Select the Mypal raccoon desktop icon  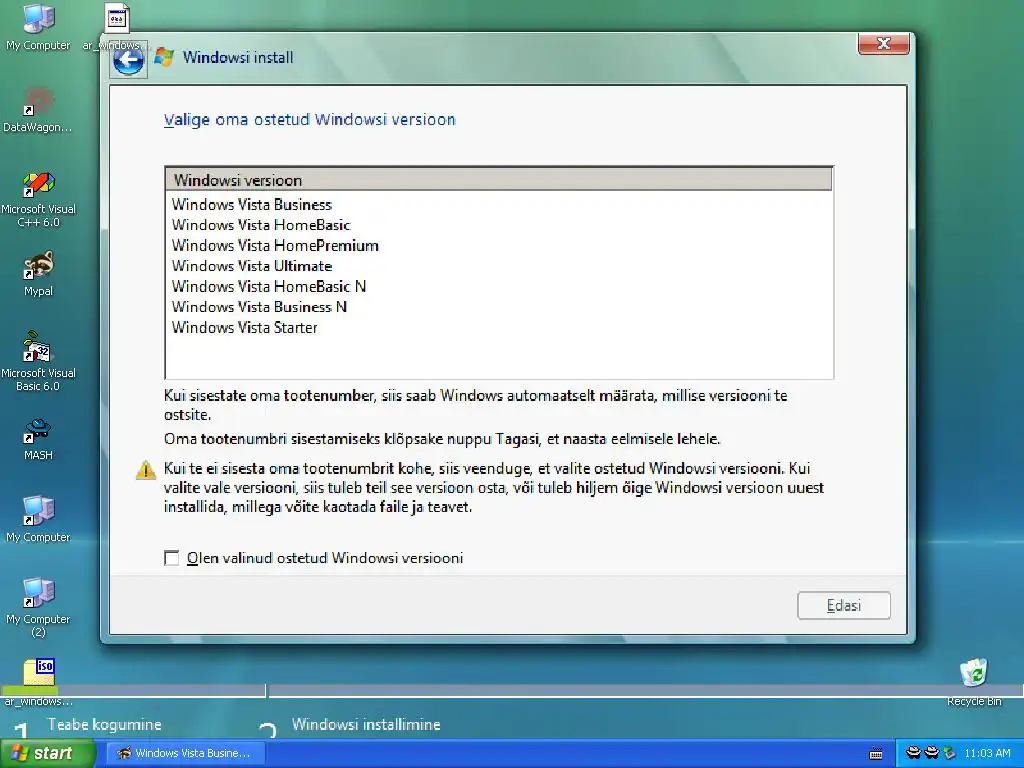(x=38, y=274)
